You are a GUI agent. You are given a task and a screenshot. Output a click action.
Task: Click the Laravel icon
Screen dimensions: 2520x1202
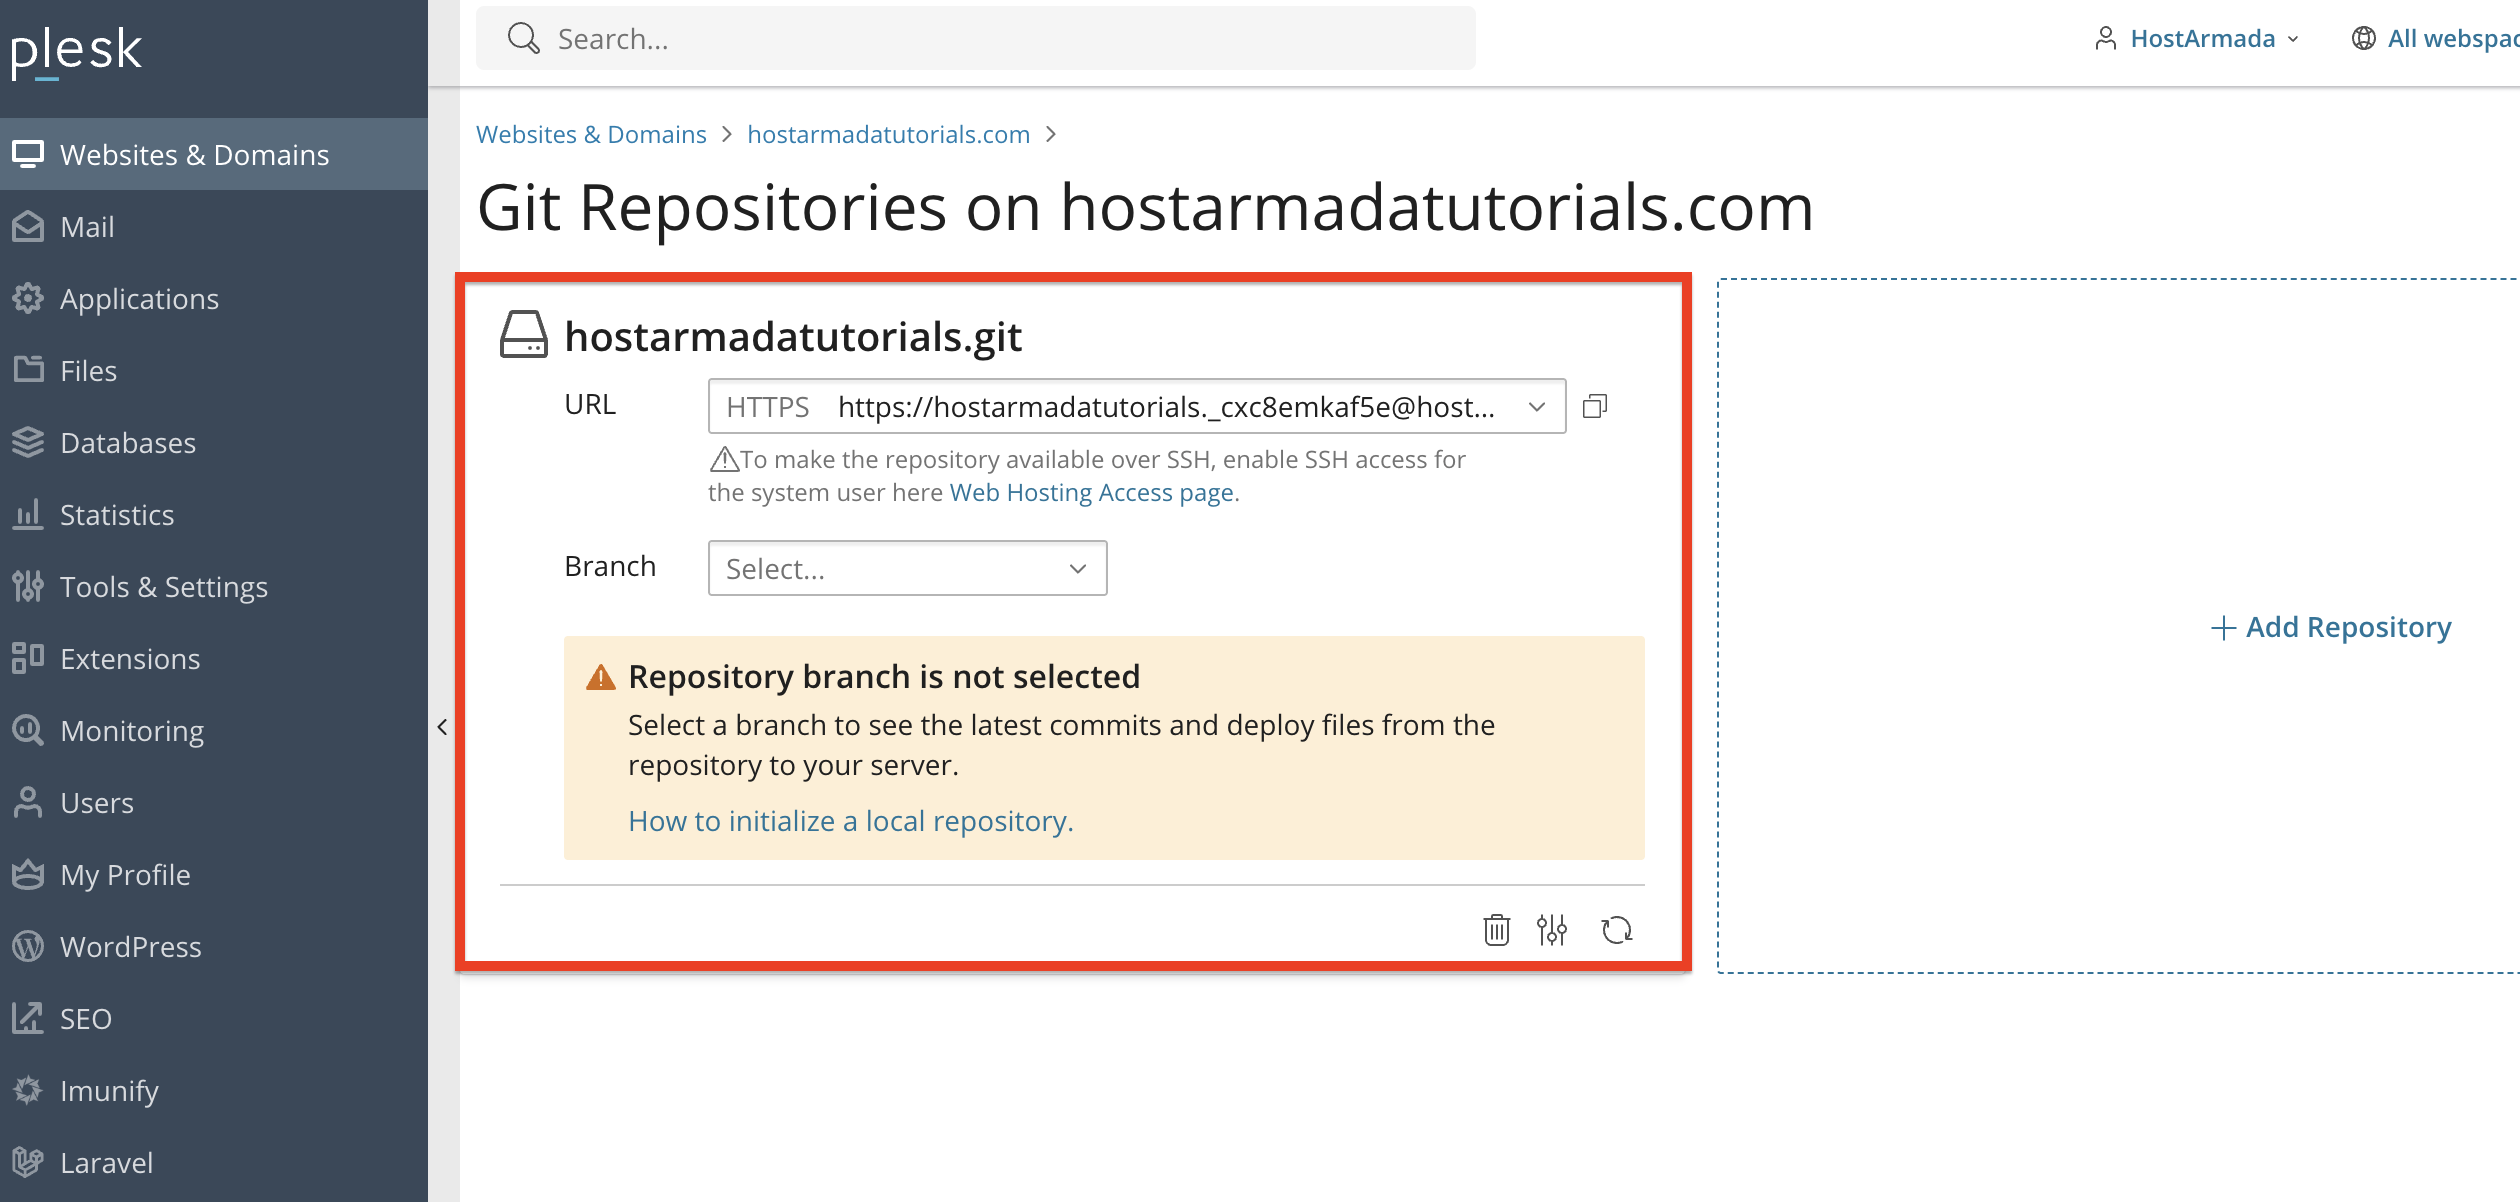(x=28, y=1163)
